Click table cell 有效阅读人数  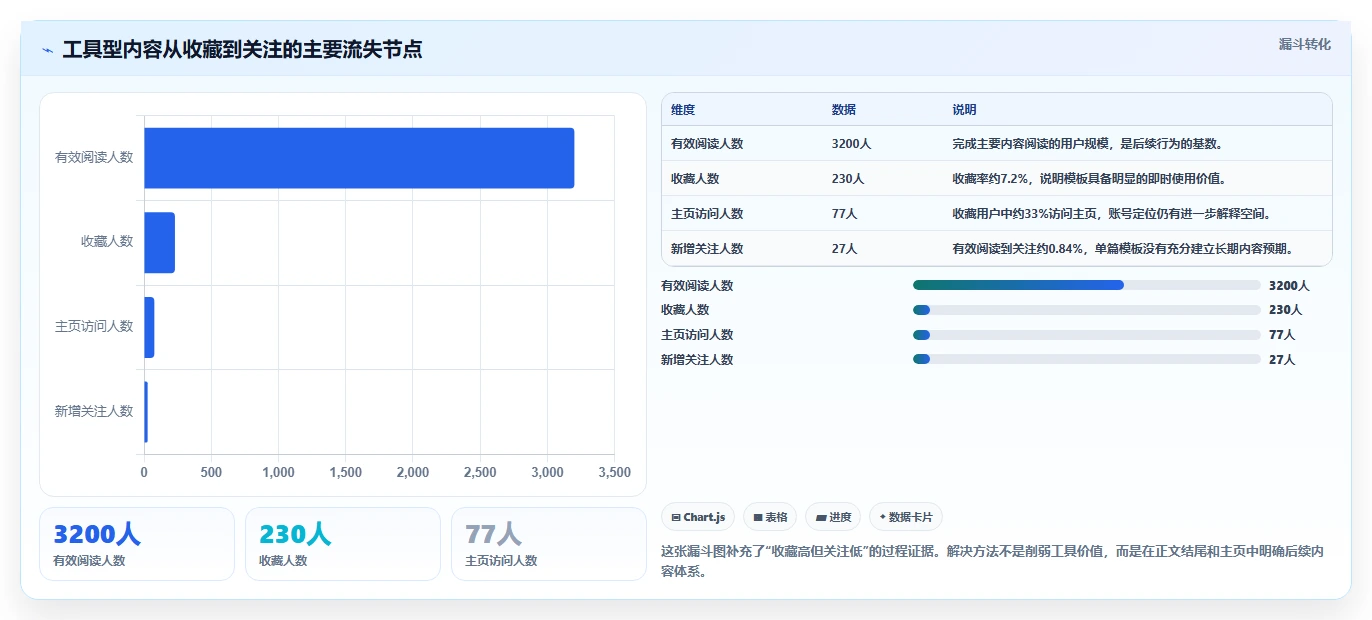[707, 144]
